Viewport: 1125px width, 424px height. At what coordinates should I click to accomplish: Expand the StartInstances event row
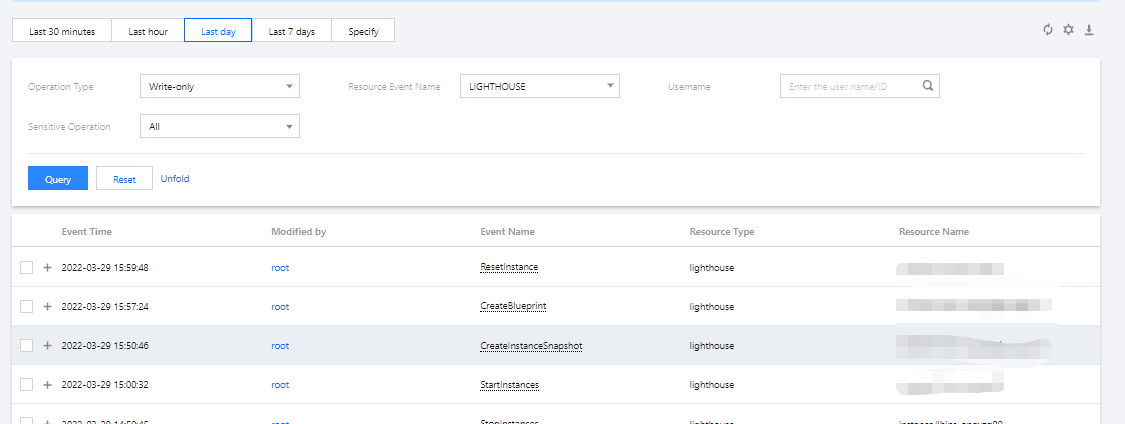coord(47,385)
